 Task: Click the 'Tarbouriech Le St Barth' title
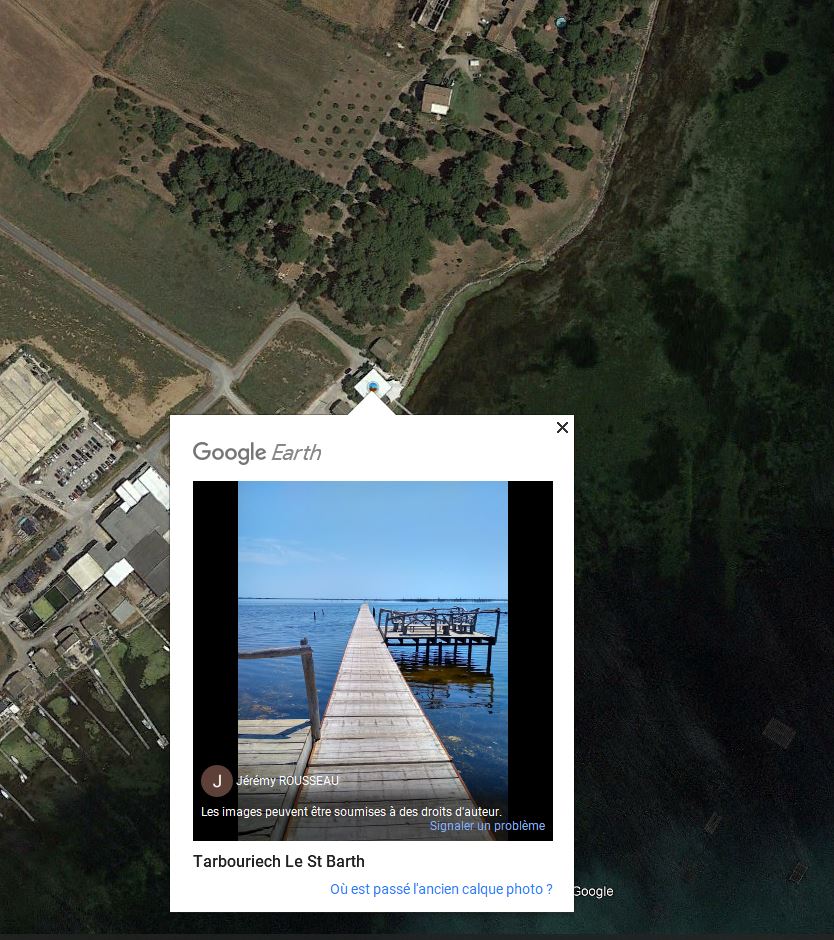(279, 861)
